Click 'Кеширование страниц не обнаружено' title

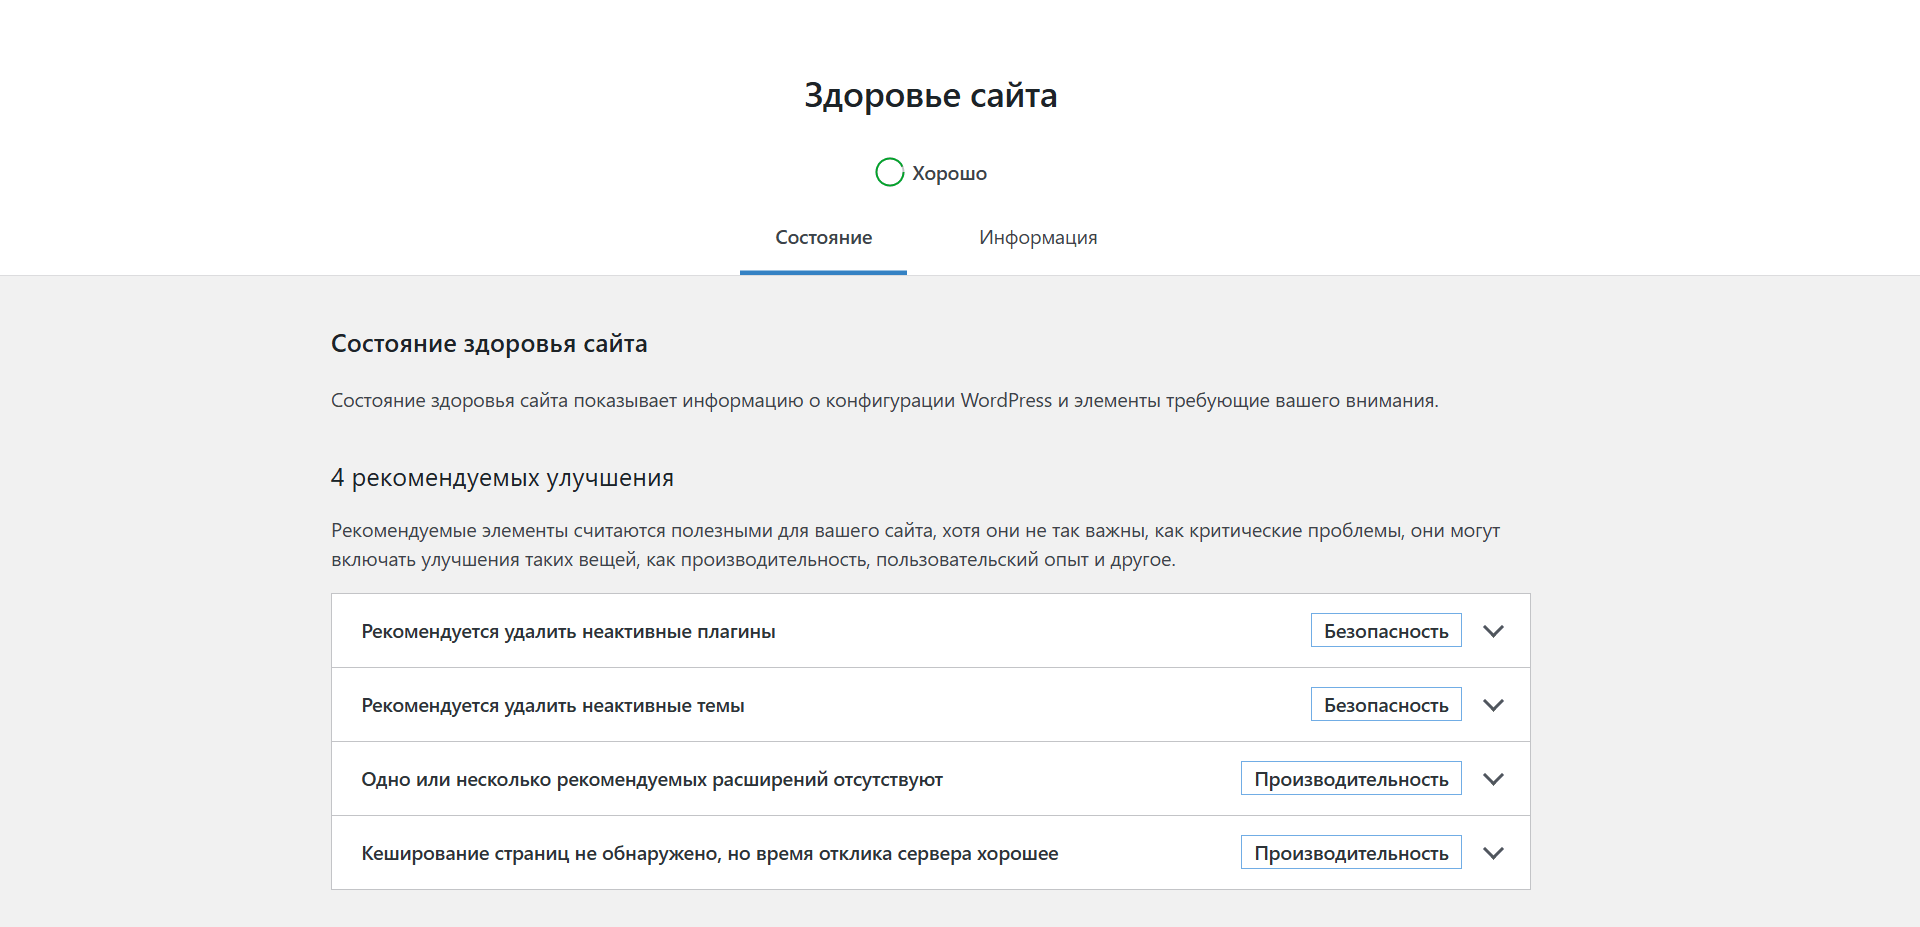pos(709,853)
